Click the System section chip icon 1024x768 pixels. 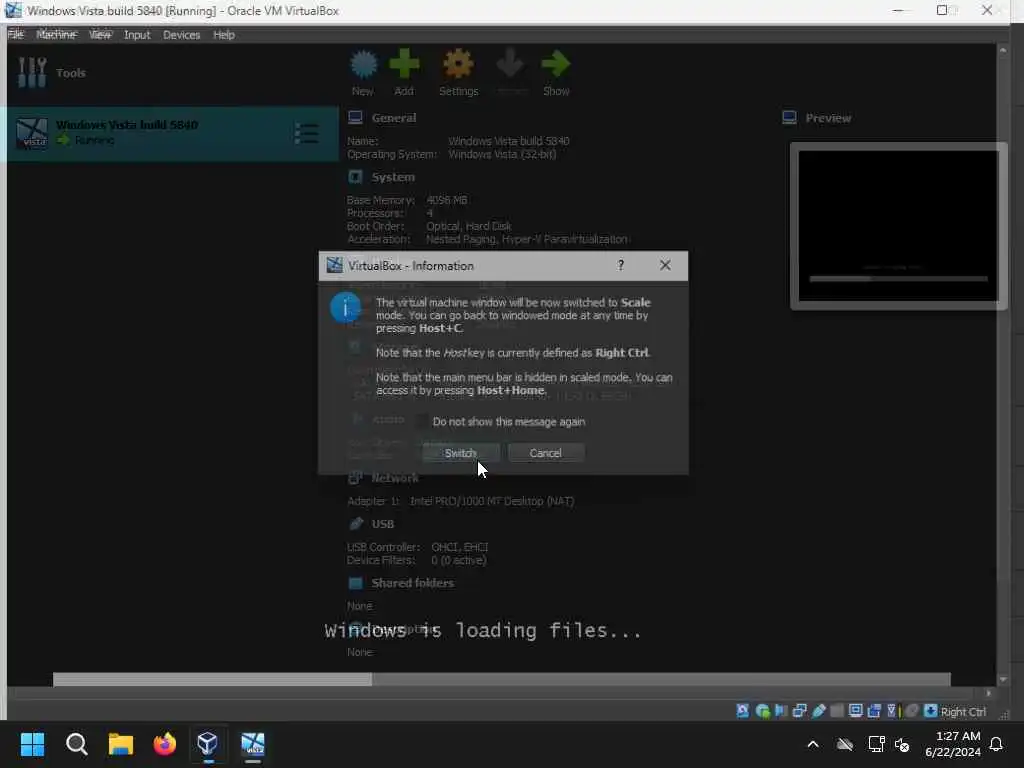[355, 177]
